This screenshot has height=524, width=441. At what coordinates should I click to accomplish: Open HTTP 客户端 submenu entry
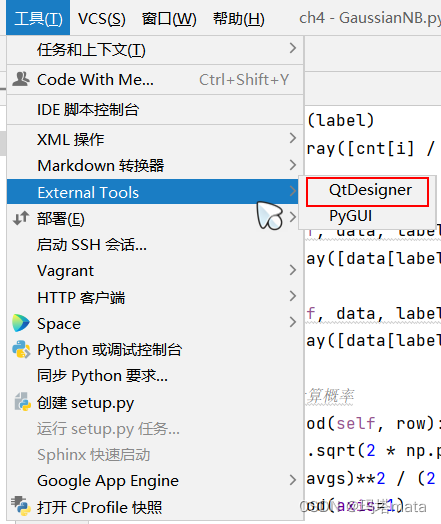[155, 297]
